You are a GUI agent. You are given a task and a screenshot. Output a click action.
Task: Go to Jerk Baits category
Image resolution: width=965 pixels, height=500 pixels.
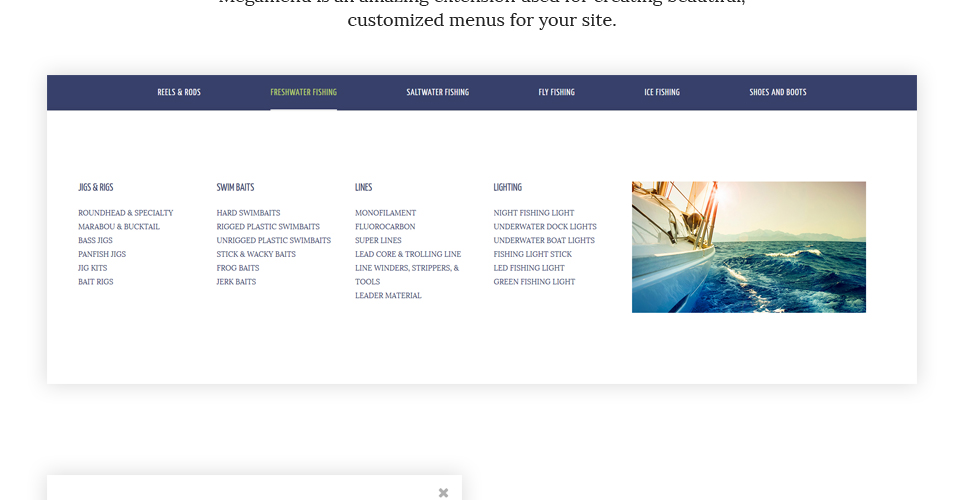point(236,281)
